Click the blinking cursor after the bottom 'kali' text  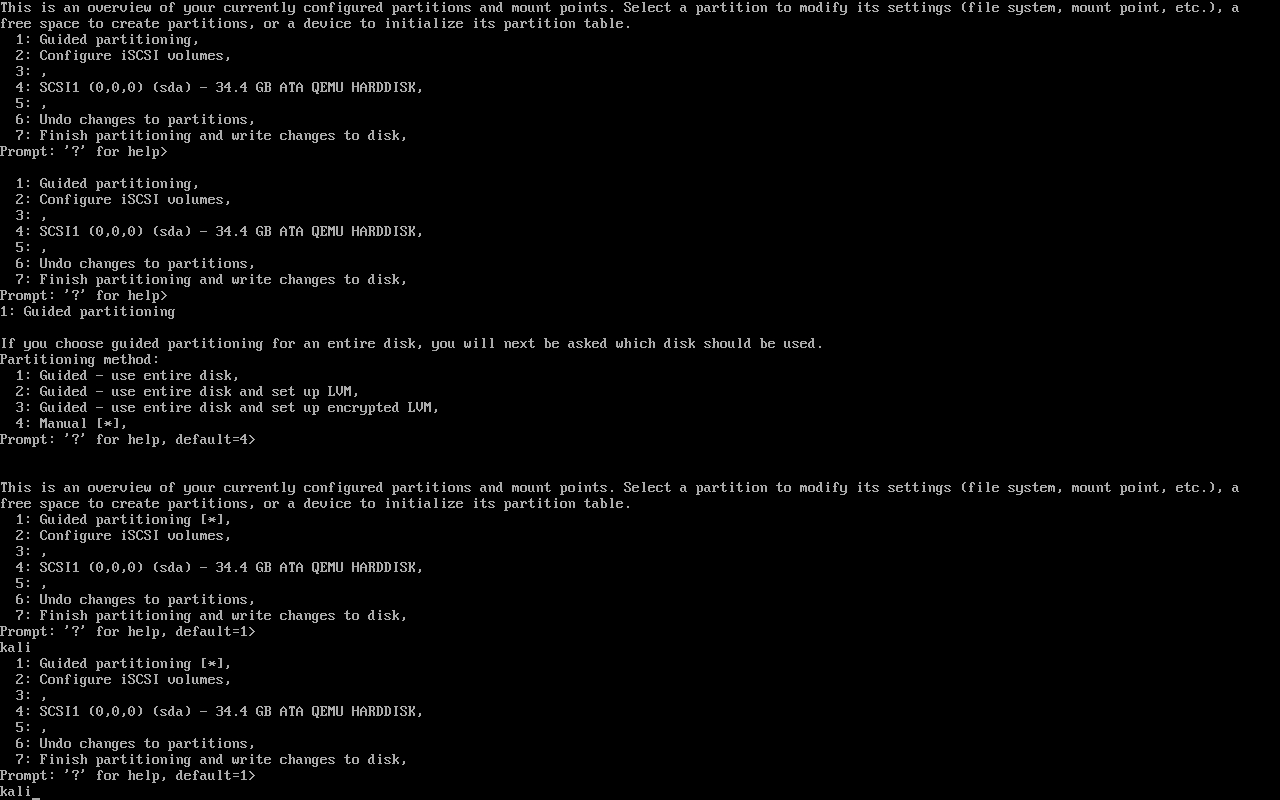(x=36, y=792)
